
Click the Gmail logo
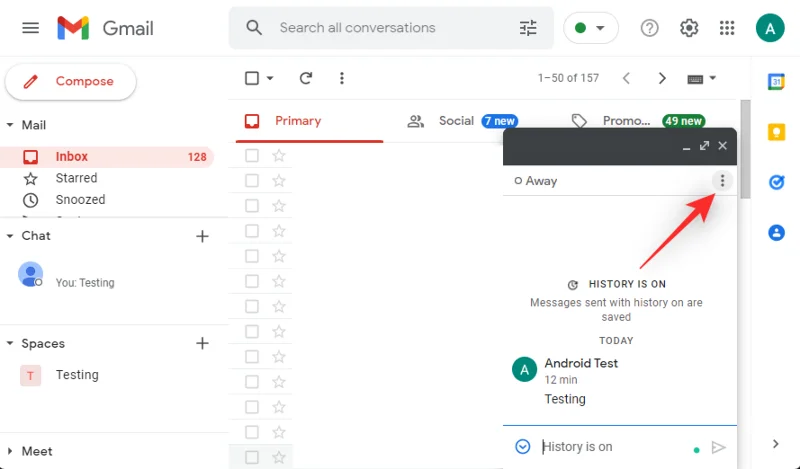tap(105, 28)
